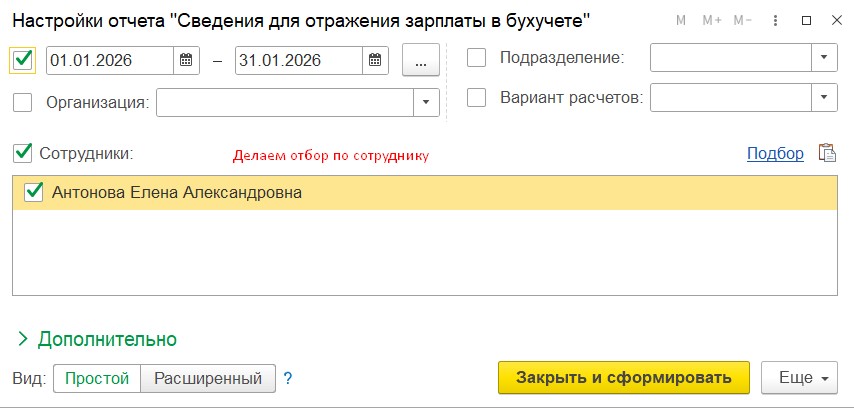
Task: Click the start date input field
Action: tap(108, 60)
